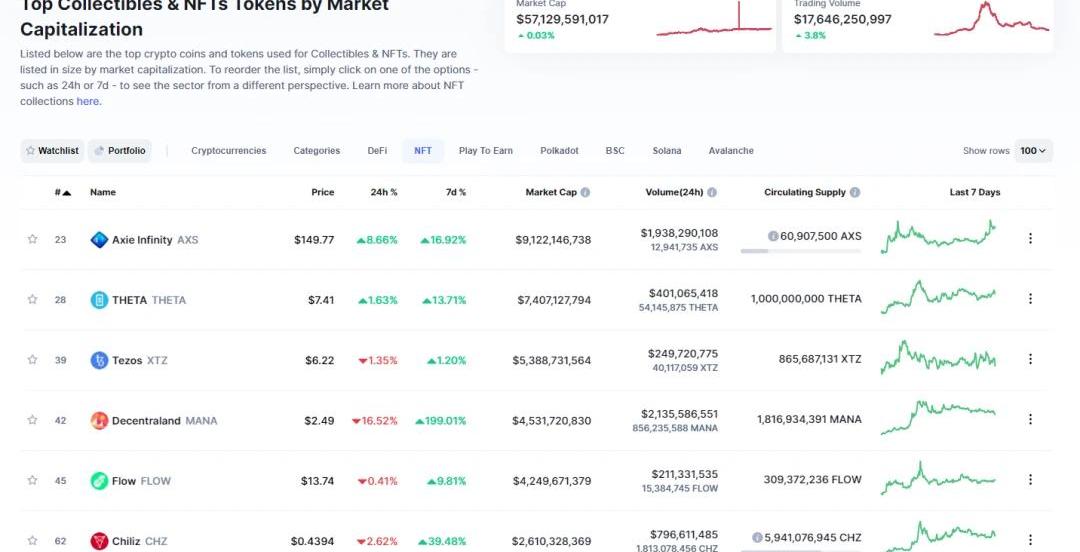Switch to the Avalanche tab
Image resolution: width=1080 pixels, height=552 pixels.
[x=731, y=150]
